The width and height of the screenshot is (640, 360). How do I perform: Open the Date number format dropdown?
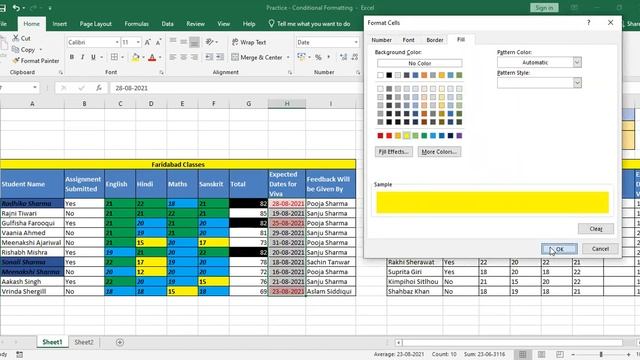(x=356, y=42)
